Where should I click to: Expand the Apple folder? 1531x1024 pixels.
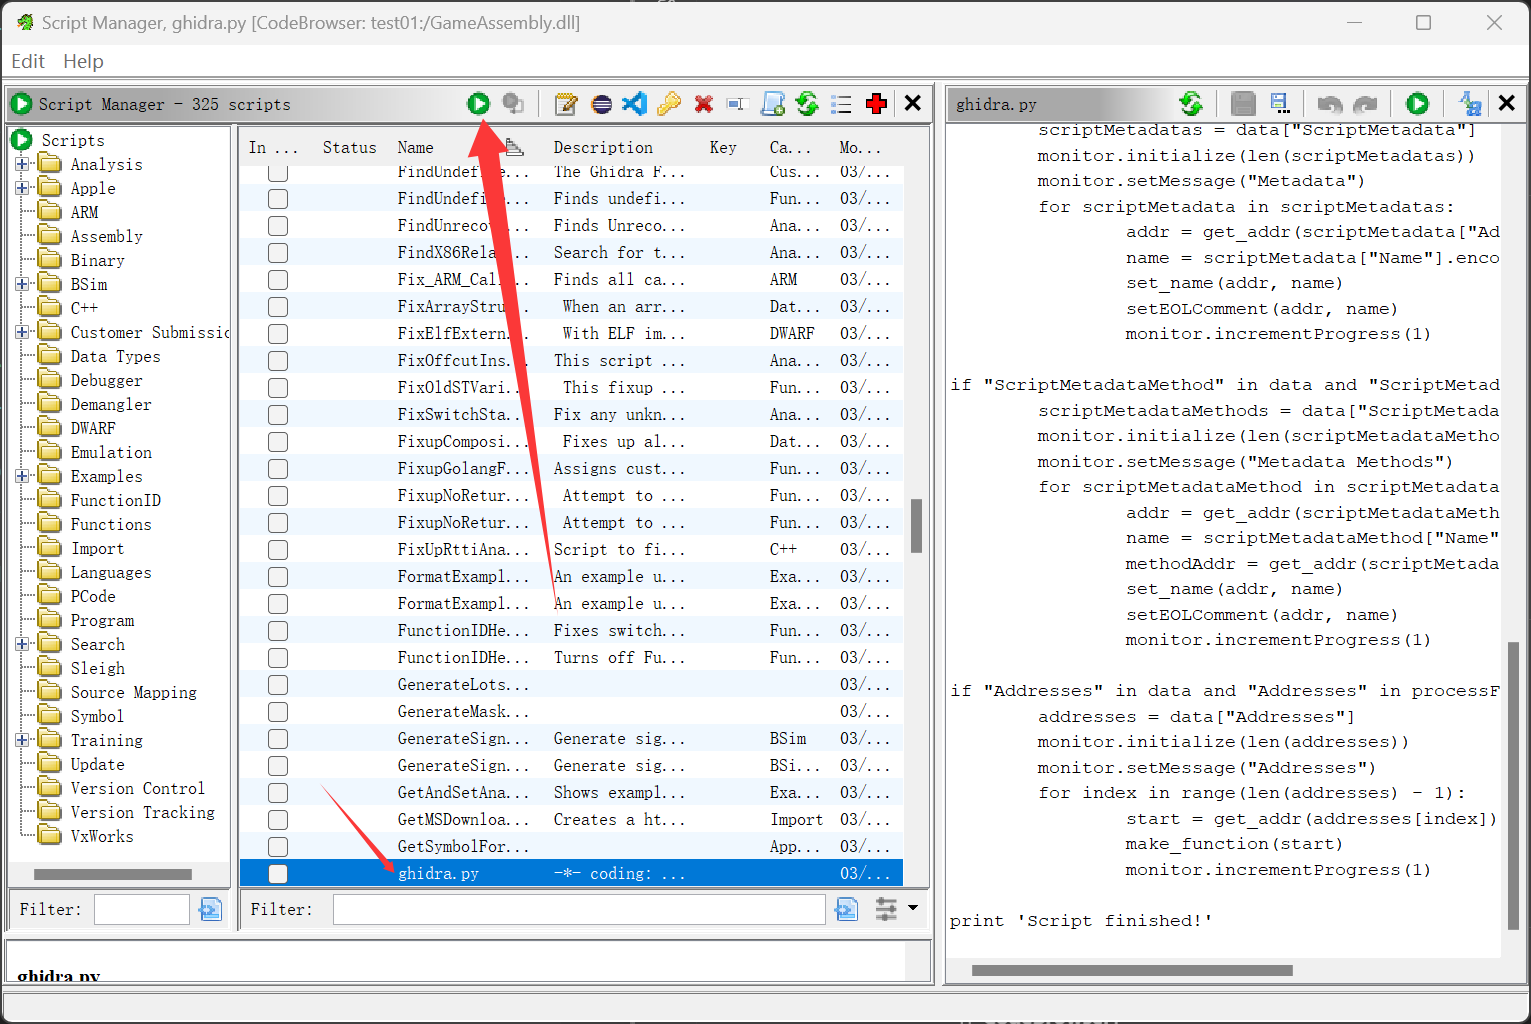(22, 188)
